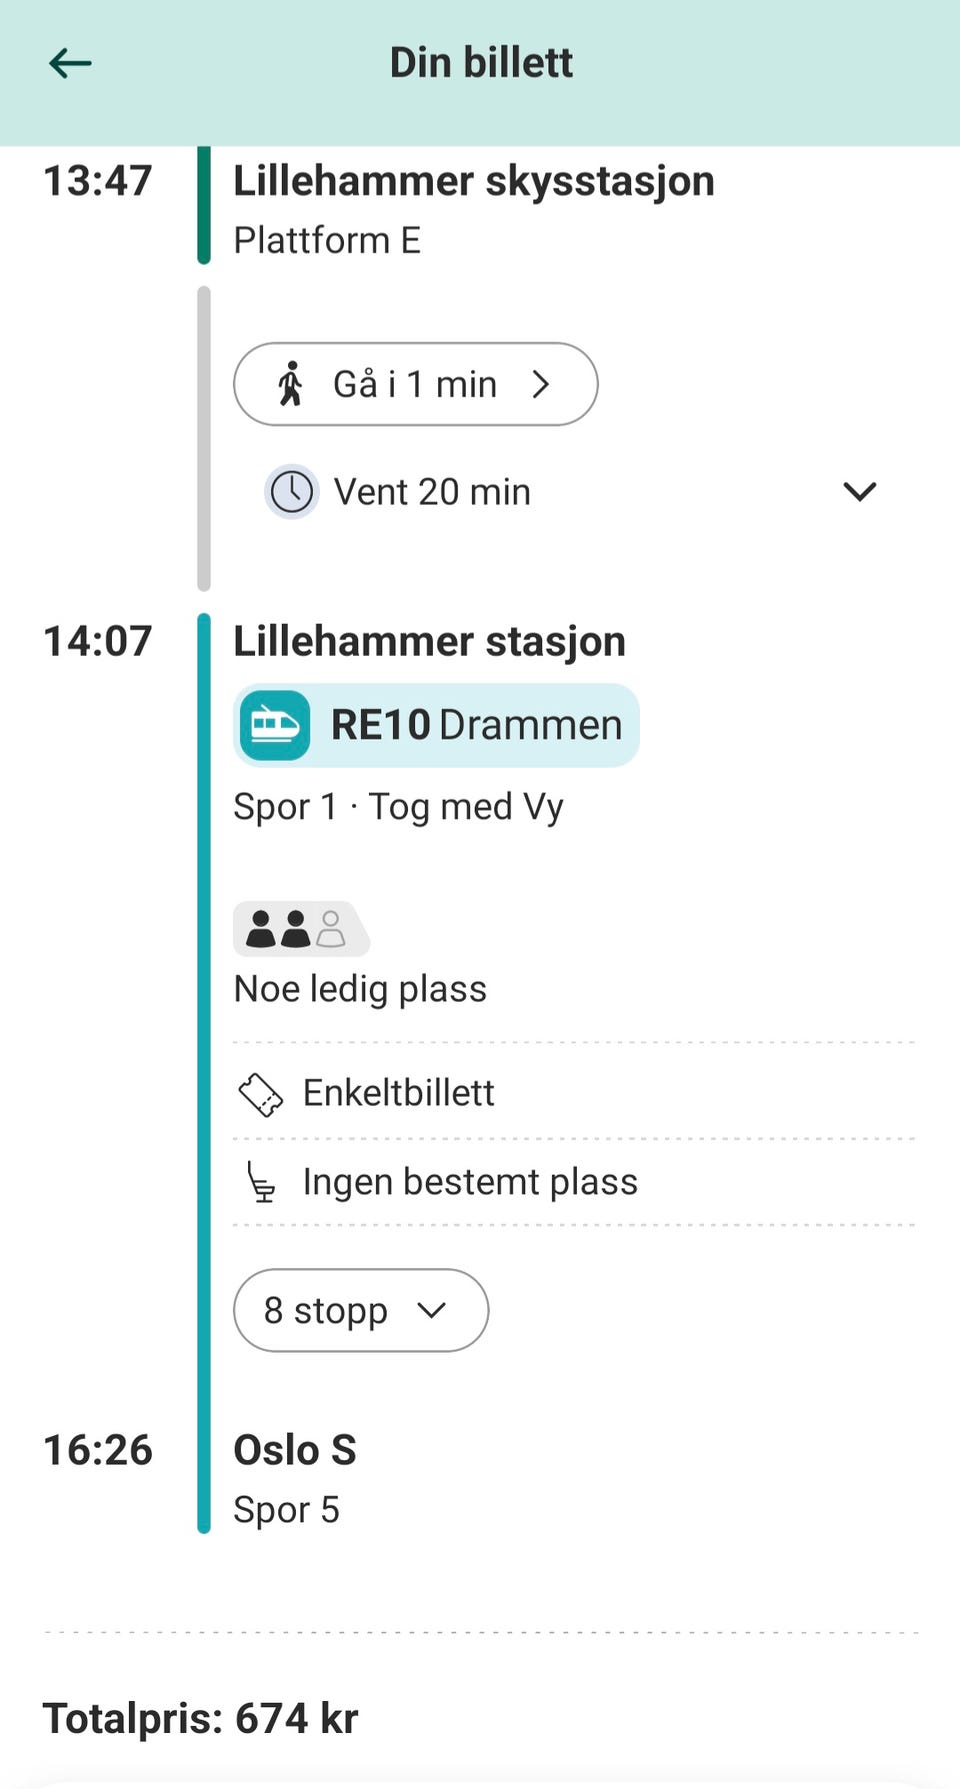Tap the teal train icon for RE10
The width and height of the screenshot is (960, 1789).
tap(275, 725)
